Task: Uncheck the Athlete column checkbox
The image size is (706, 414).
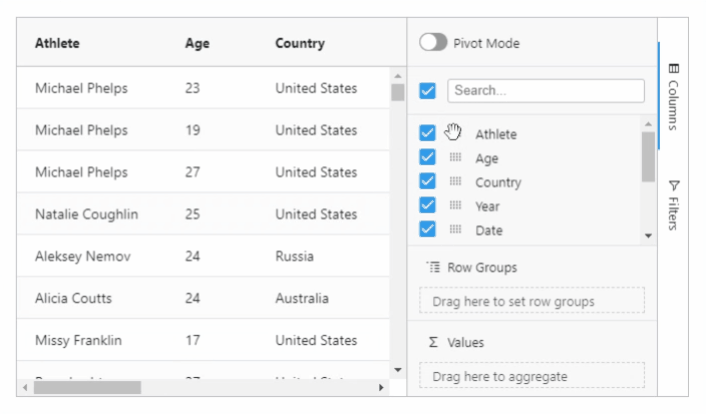Action: pos(428,133)
